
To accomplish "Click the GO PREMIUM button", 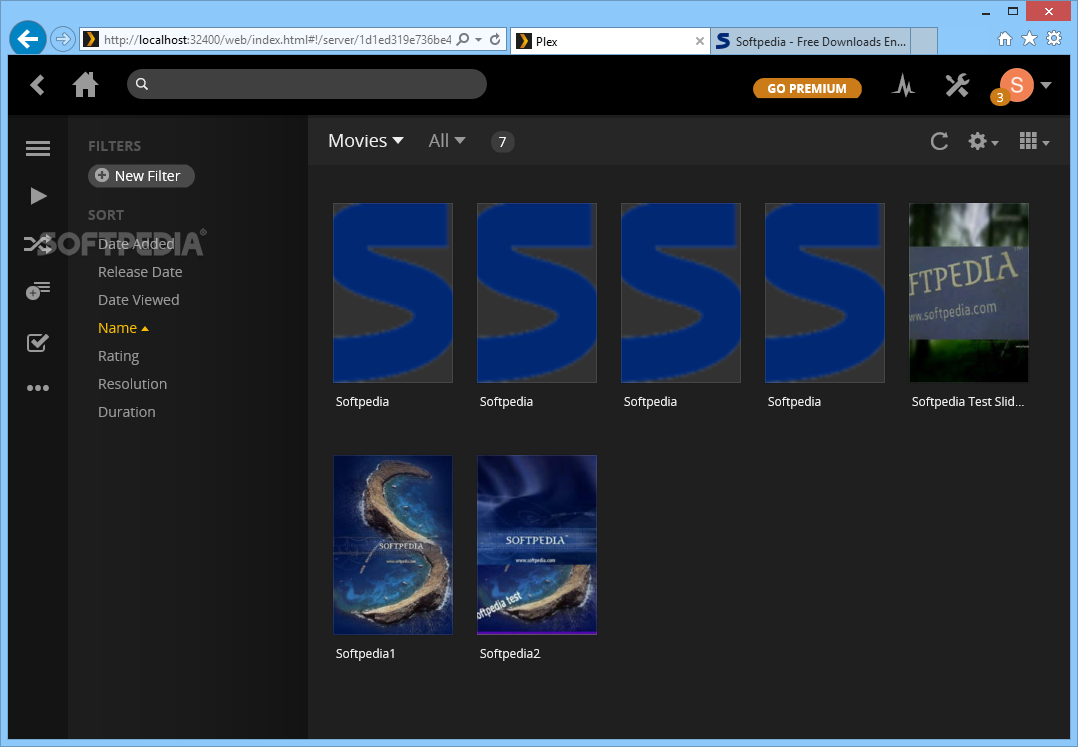I will [x=806, y=88].
